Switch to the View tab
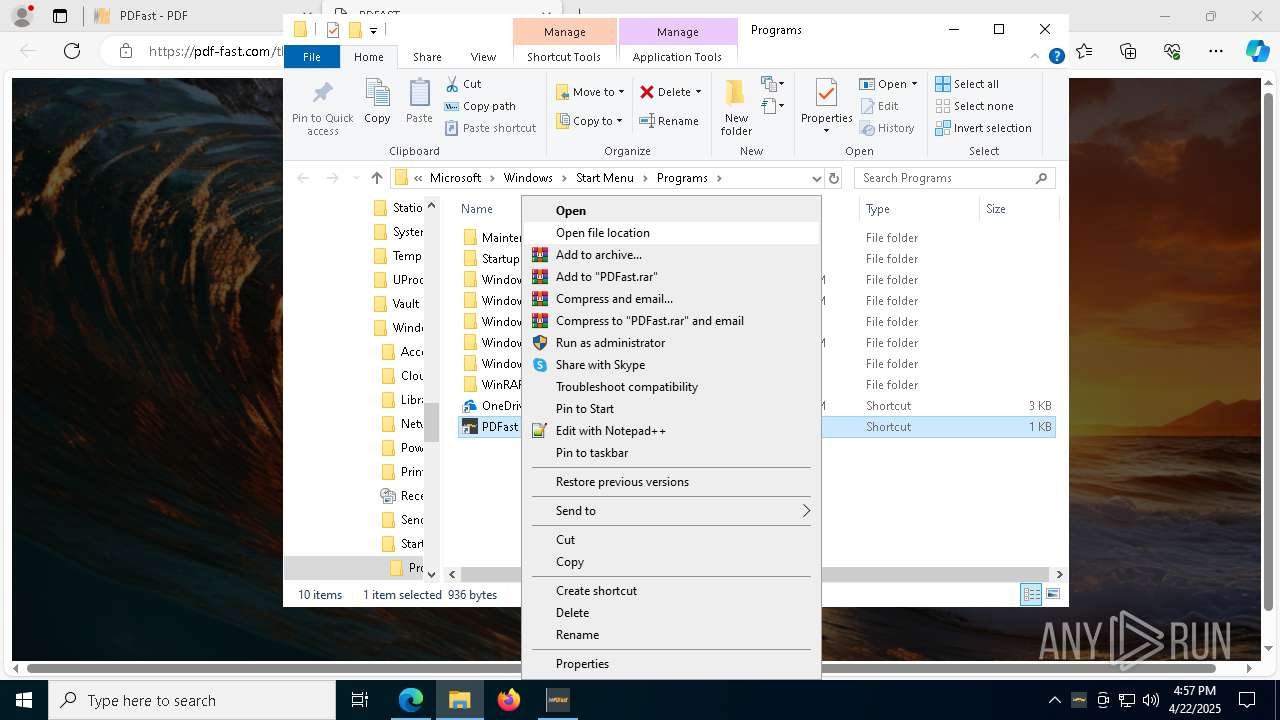Image resolution: width=1280 pixels, height=720 pixels. 483,57
